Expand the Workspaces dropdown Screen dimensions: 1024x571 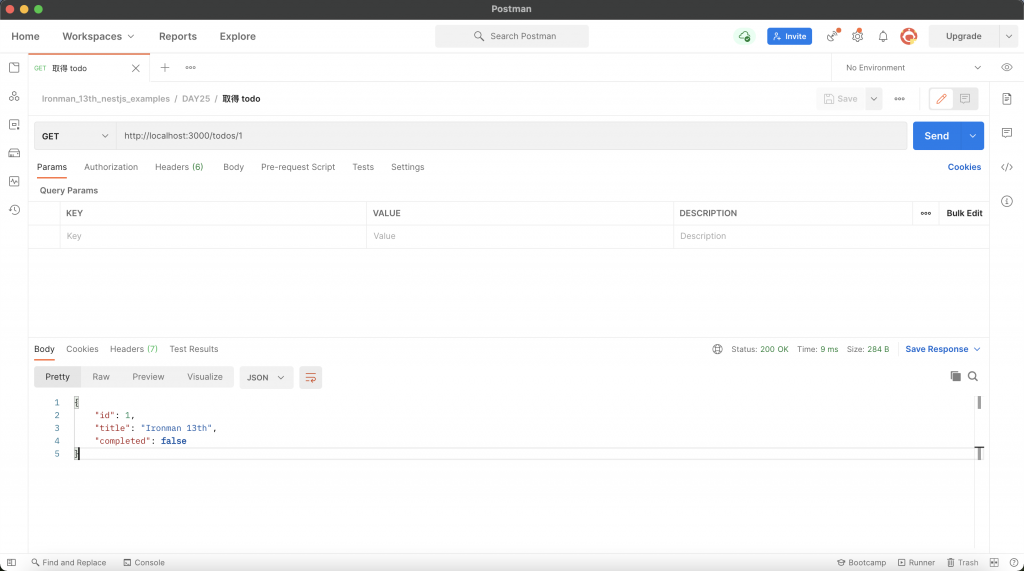tap(98, 37)
